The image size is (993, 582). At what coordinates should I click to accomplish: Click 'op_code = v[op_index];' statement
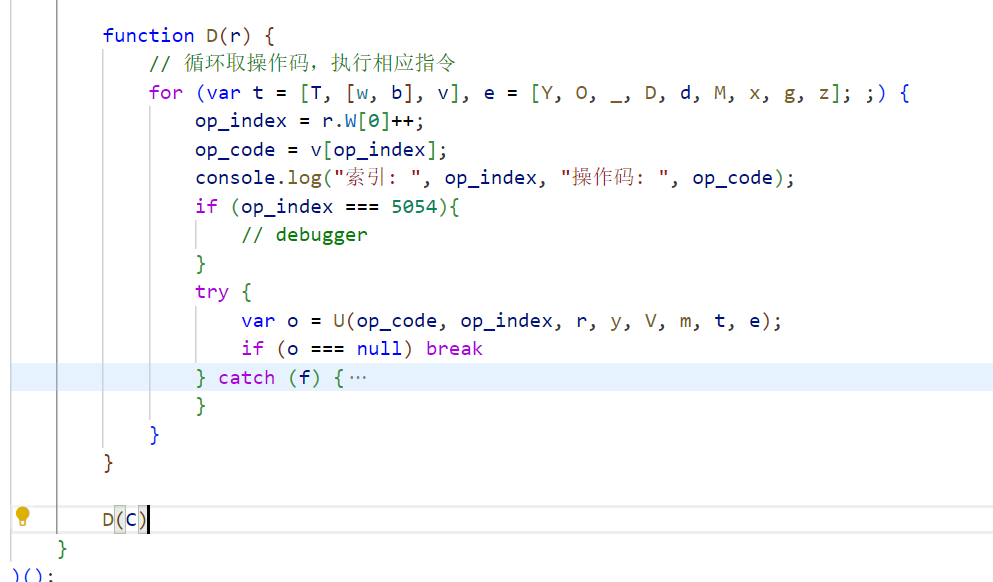(x=321, y=150)
